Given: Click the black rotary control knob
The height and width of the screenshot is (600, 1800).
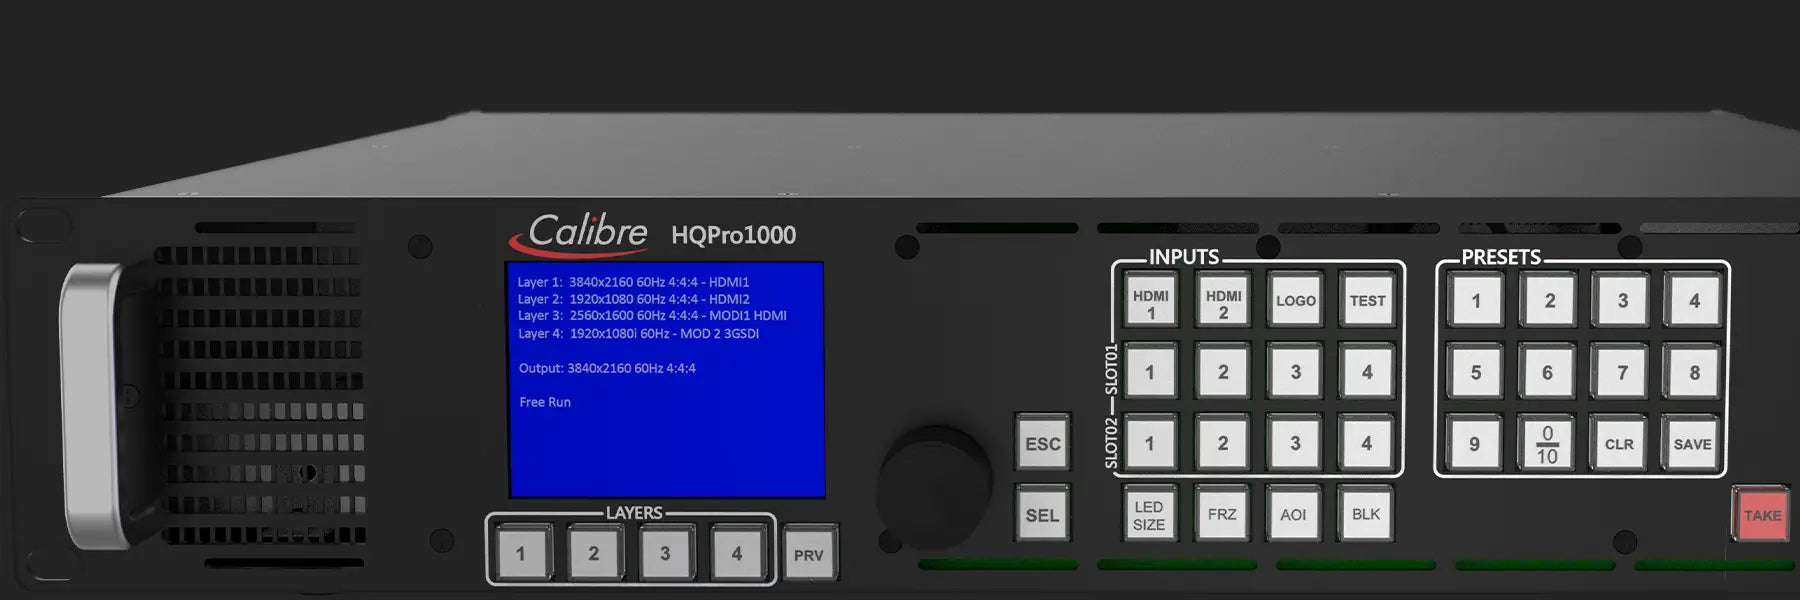Looking at the screenshot, I should (x=934, y=485).
